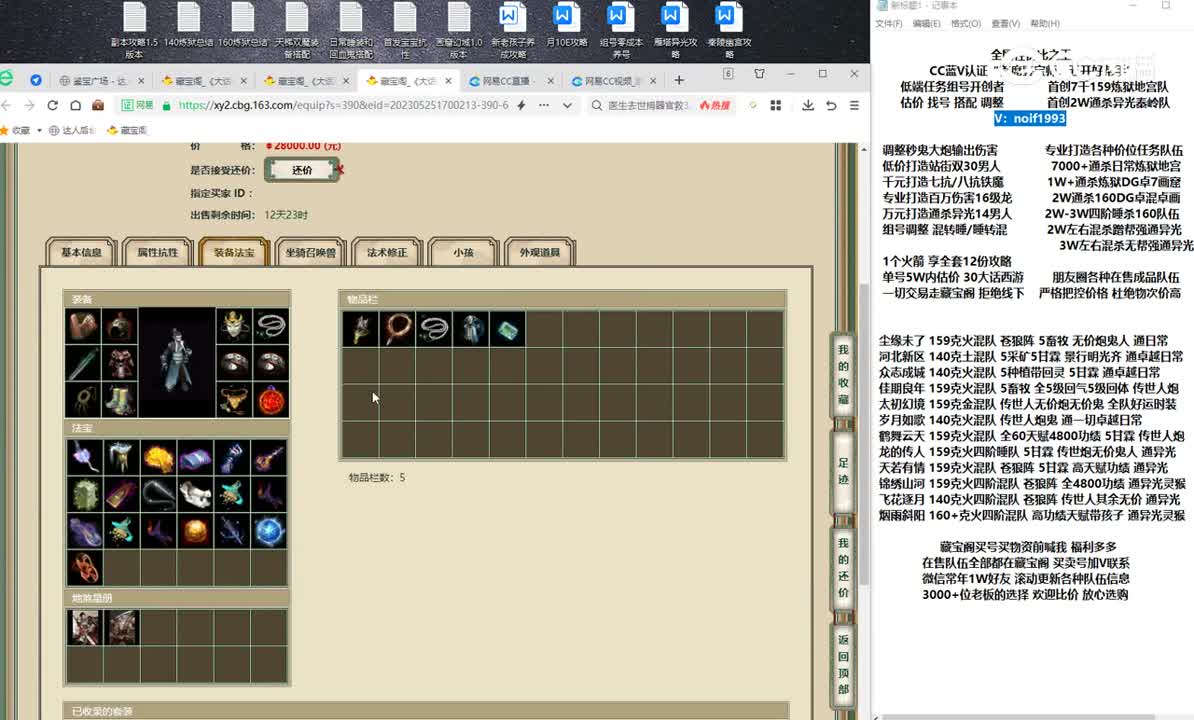Select the golden cloud treasure icon
The image size is (1194, 720).
pos(158,458)
